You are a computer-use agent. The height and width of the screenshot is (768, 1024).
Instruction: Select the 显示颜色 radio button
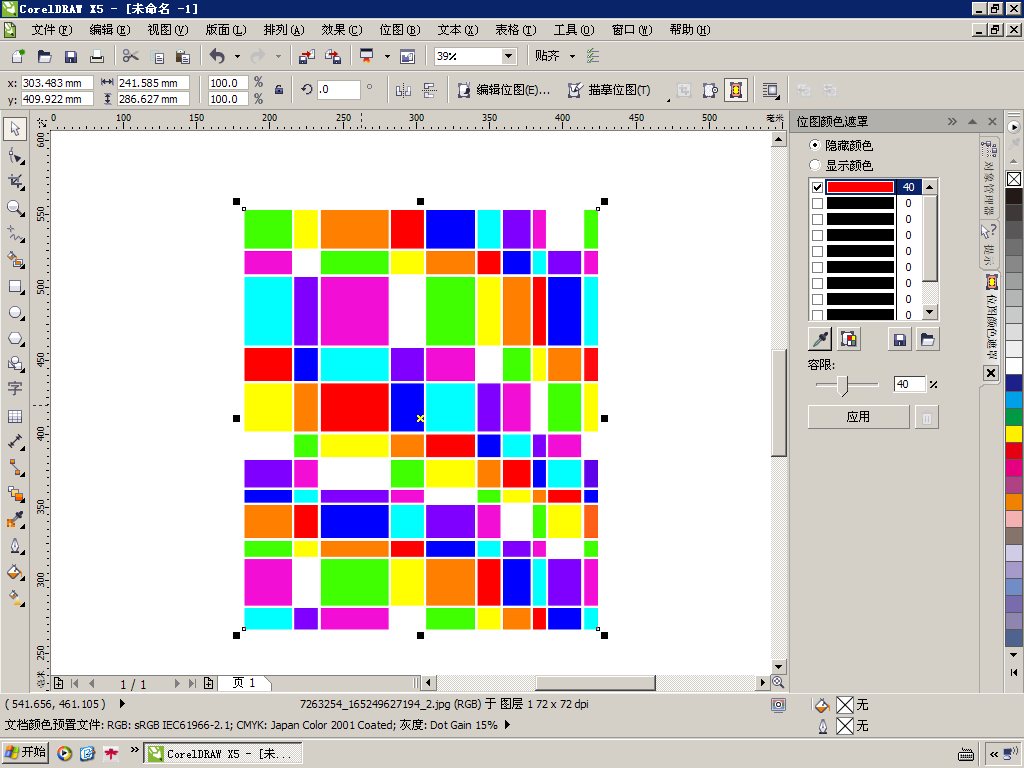[814, 165]
